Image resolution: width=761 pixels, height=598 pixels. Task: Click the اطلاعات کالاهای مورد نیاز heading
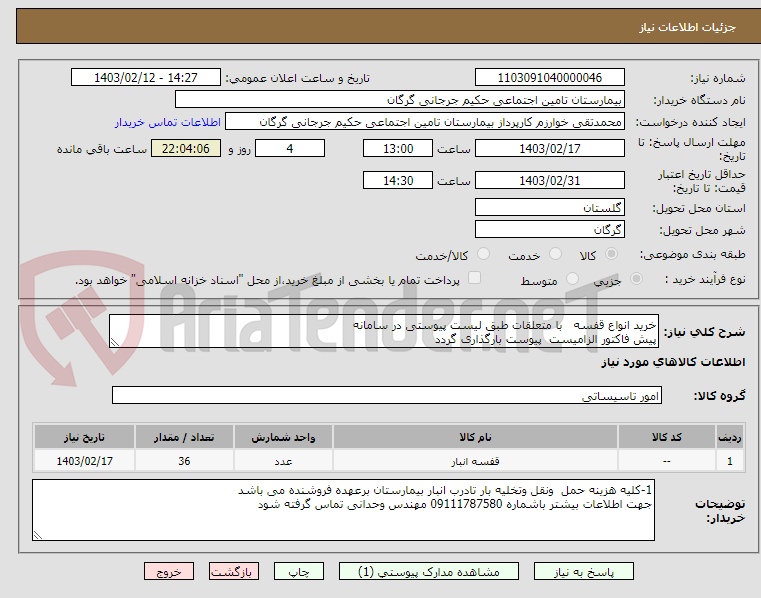click(x=673, y=362)
